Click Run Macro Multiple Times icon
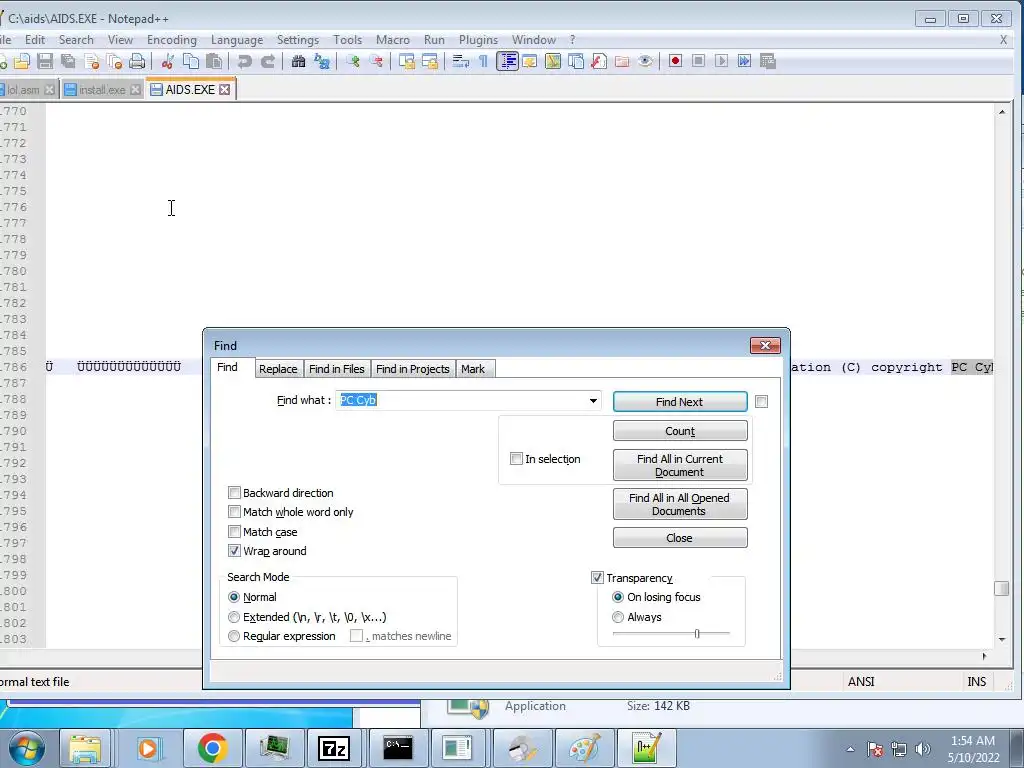 pos(744,61)
